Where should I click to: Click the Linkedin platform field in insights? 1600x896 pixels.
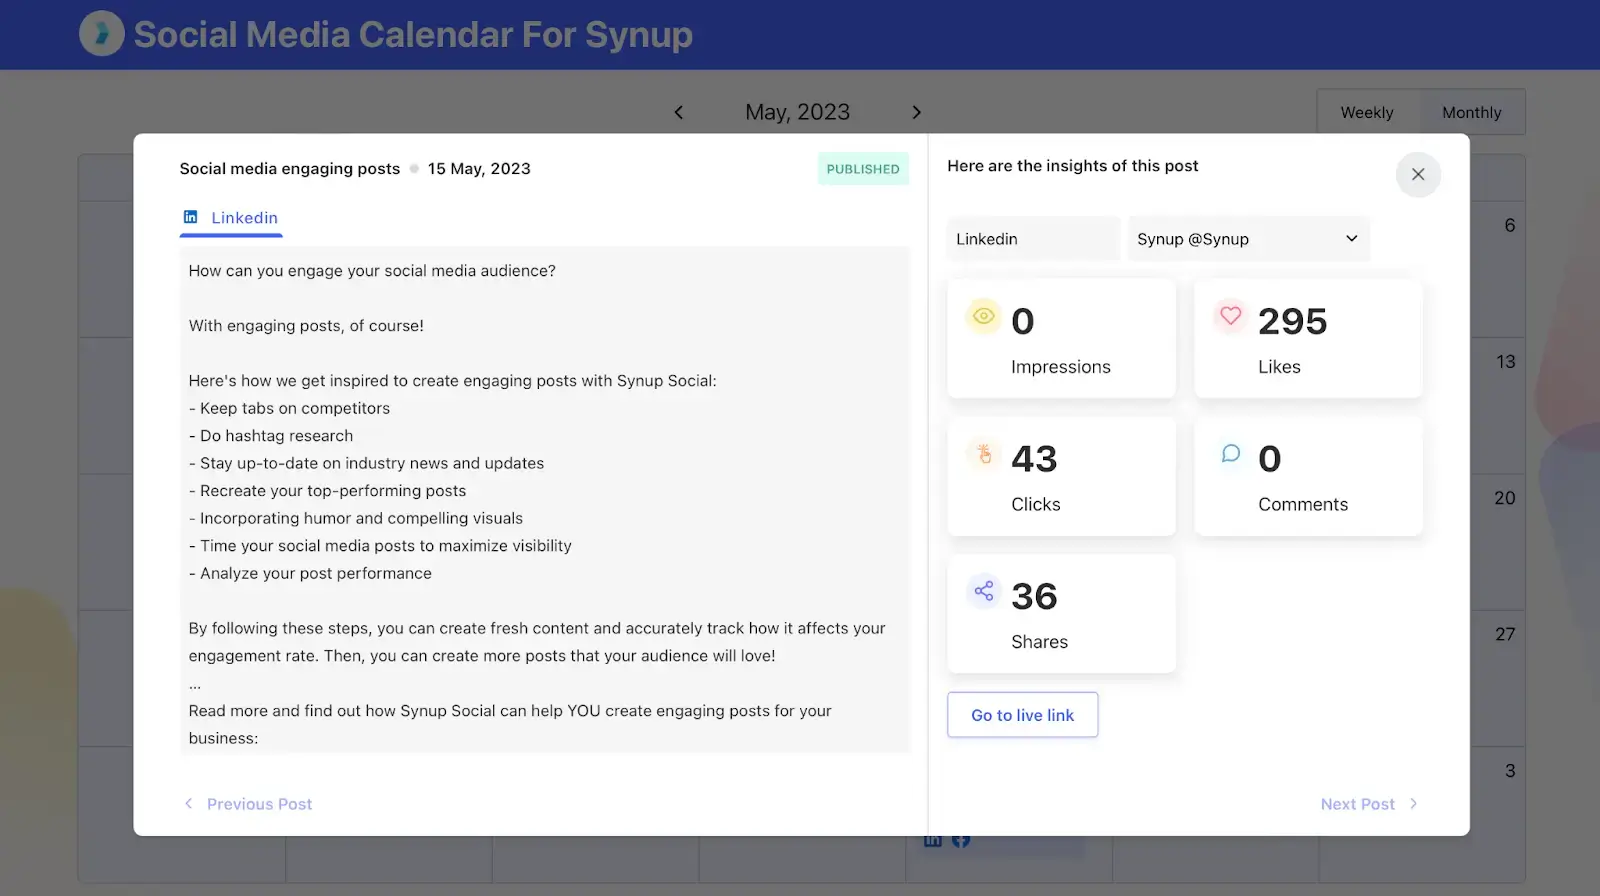[x=1033, y=239]
